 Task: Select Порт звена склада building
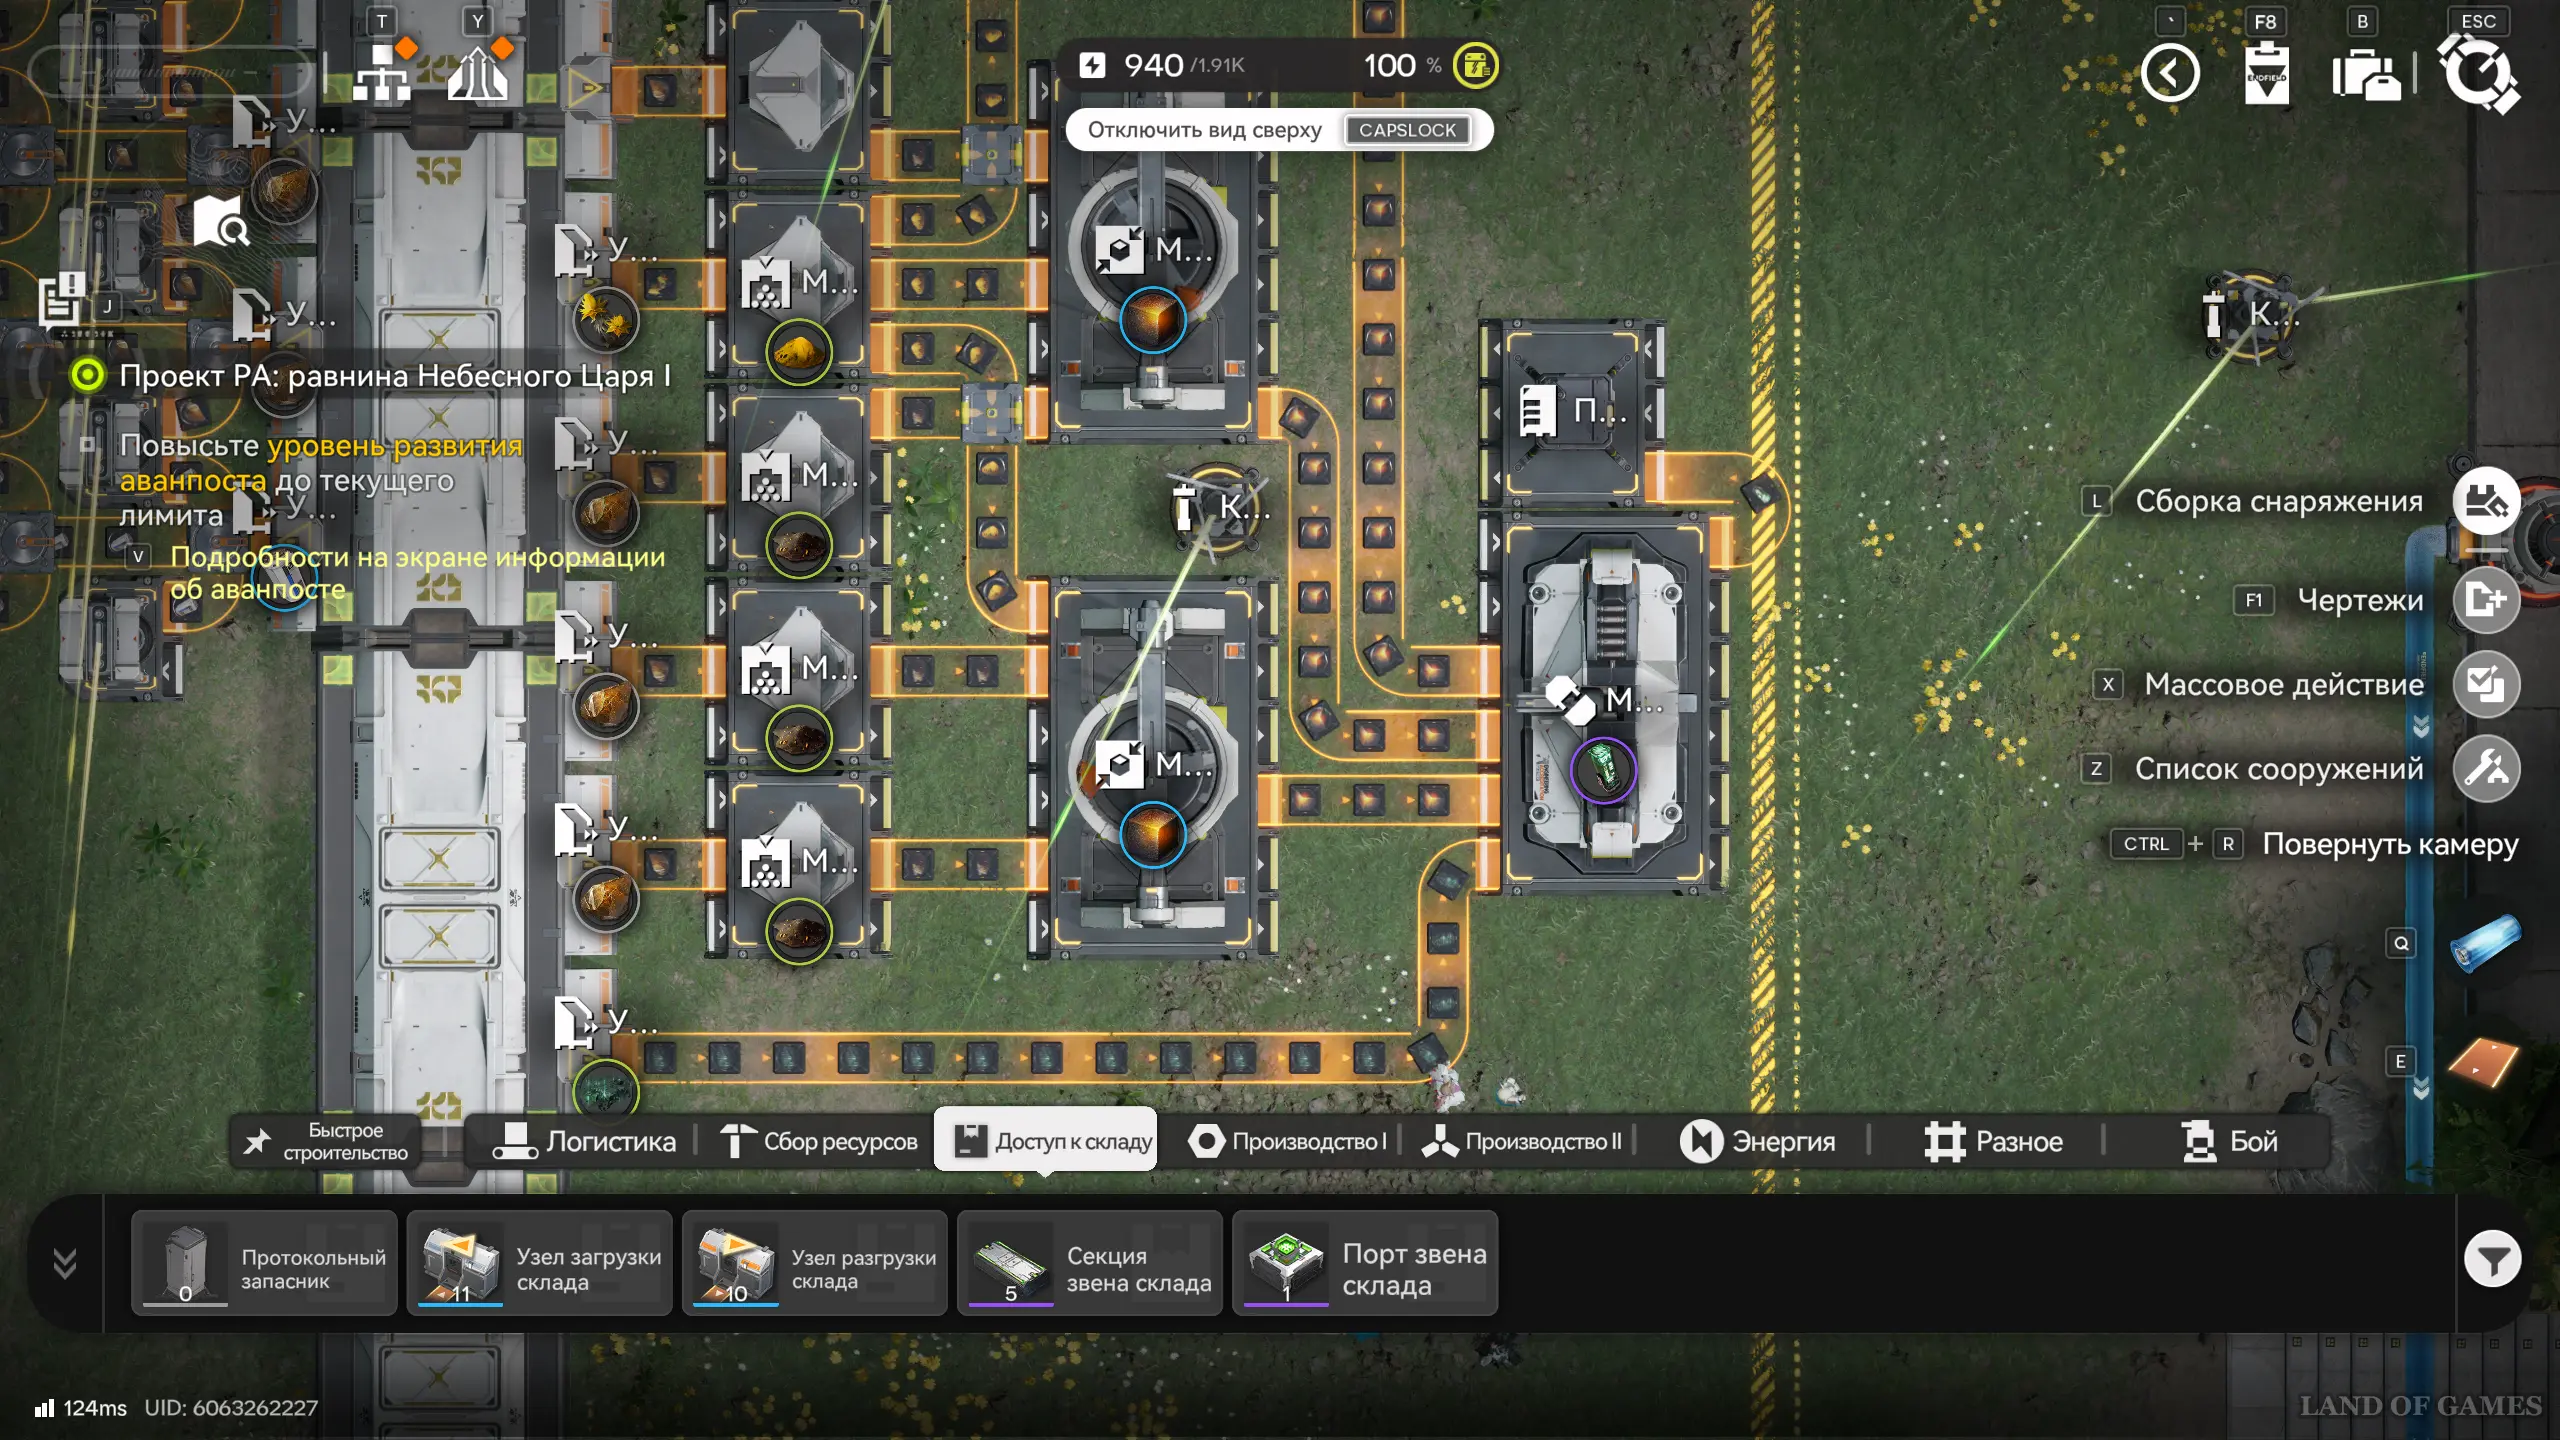pos(1365,1265)
